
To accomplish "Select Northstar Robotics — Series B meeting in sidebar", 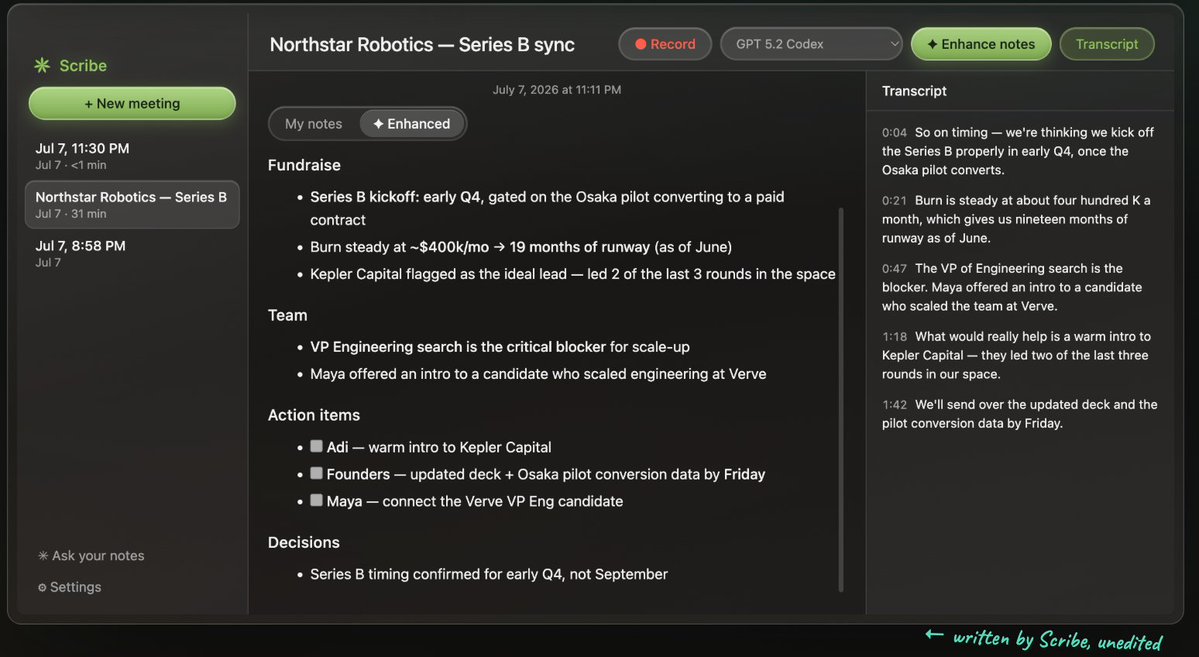I will (x=132, y=204).
